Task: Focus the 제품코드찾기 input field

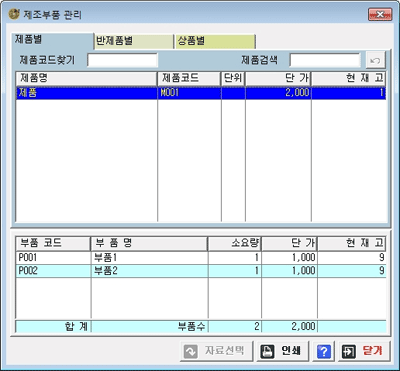Action: [x=122, y=60]
